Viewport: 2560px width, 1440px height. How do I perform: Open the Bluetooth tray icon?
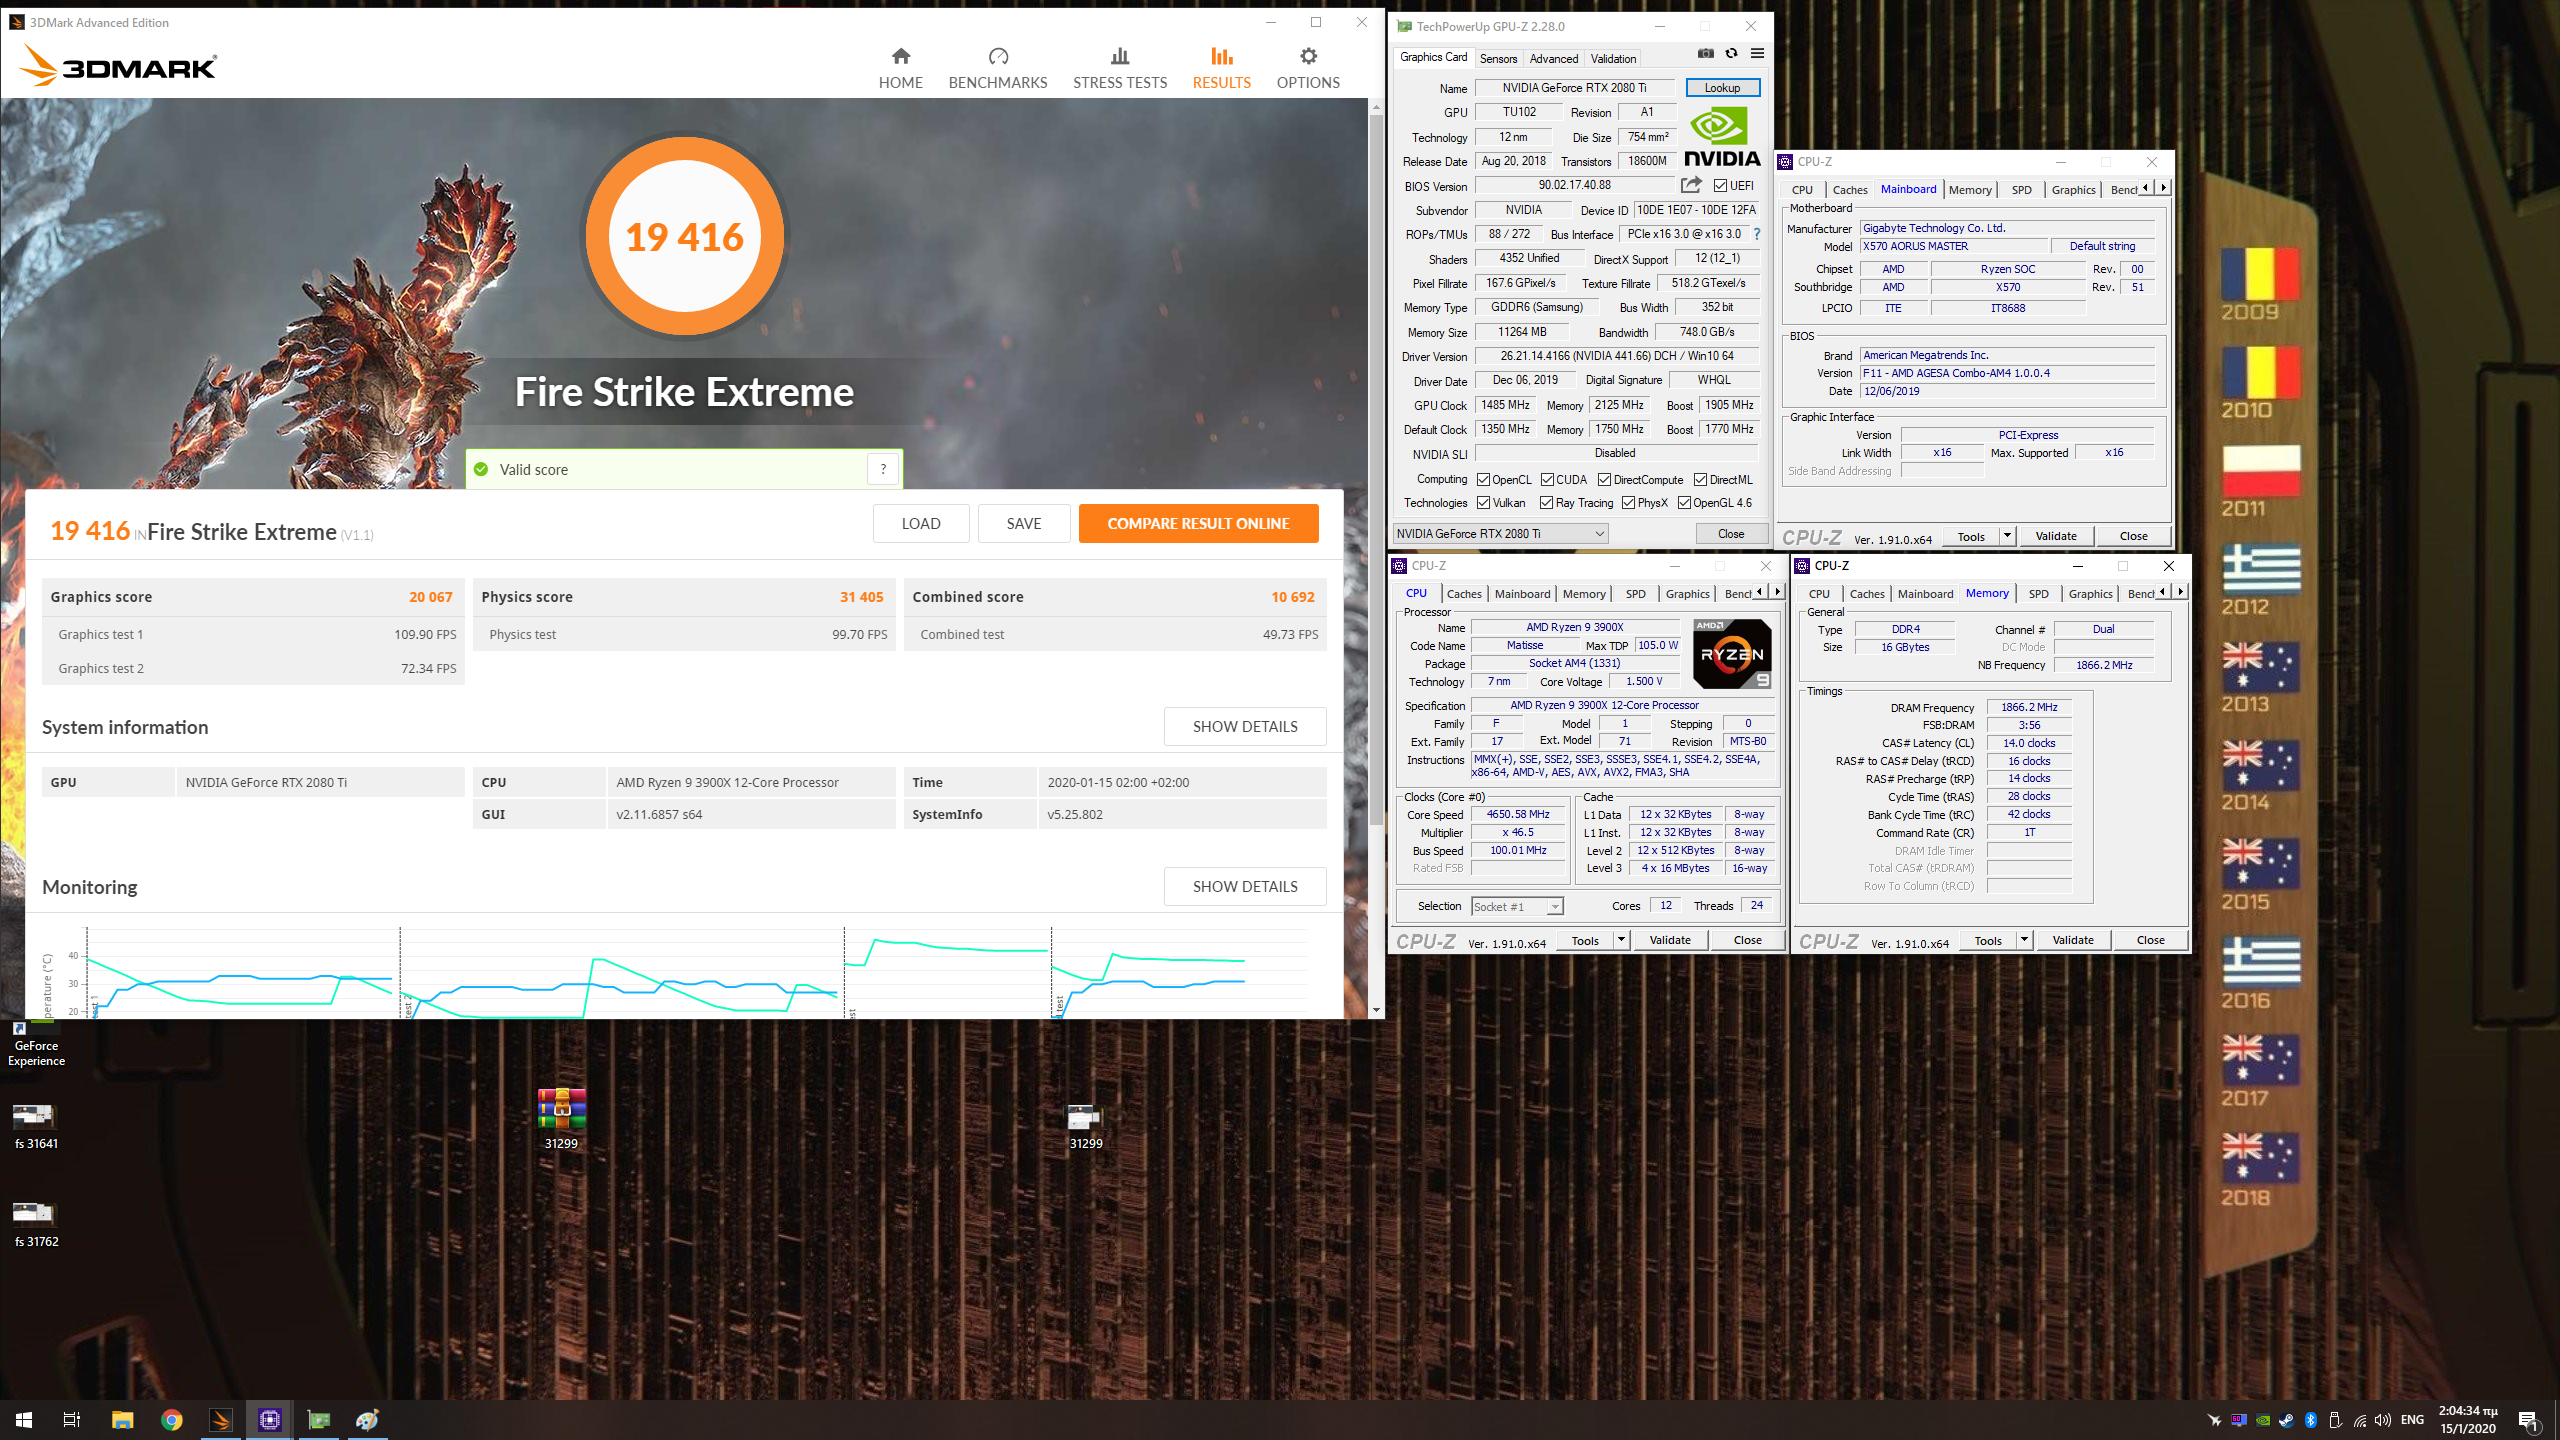(x=2311, y=1420)
